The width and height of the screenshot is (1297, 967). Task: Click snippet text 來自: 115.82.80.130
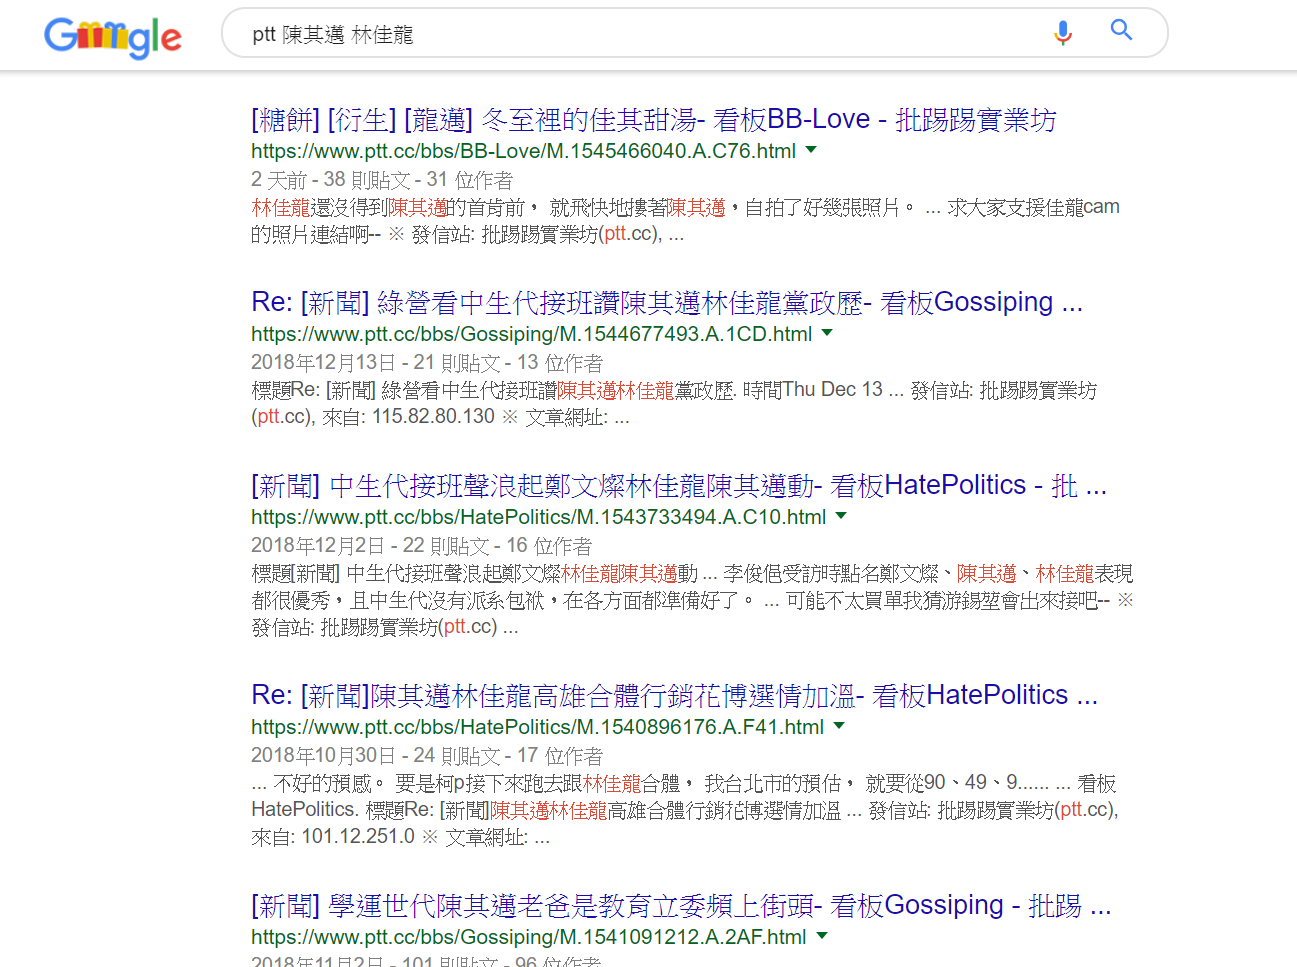(x=408, y=417)
